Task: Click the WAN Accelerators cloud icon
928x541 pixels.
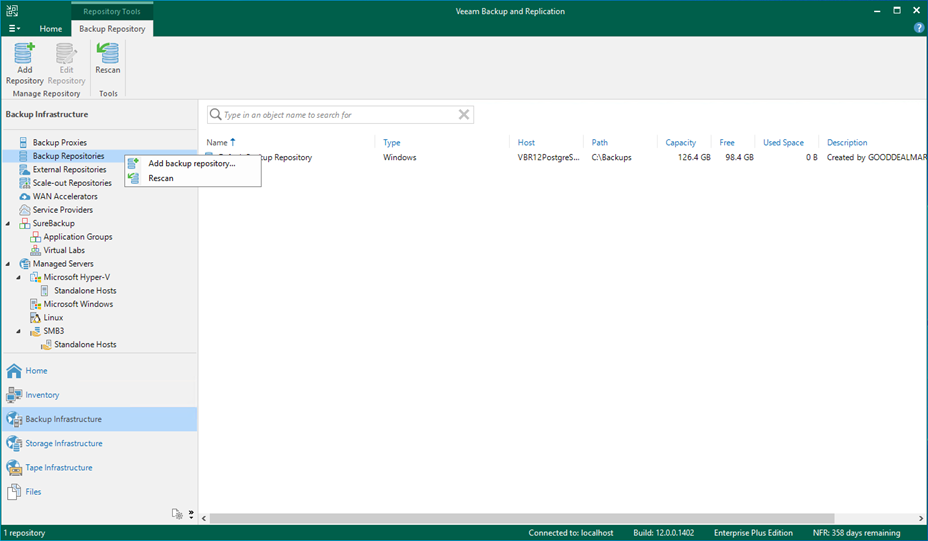Action: click(x=24, y=197)
